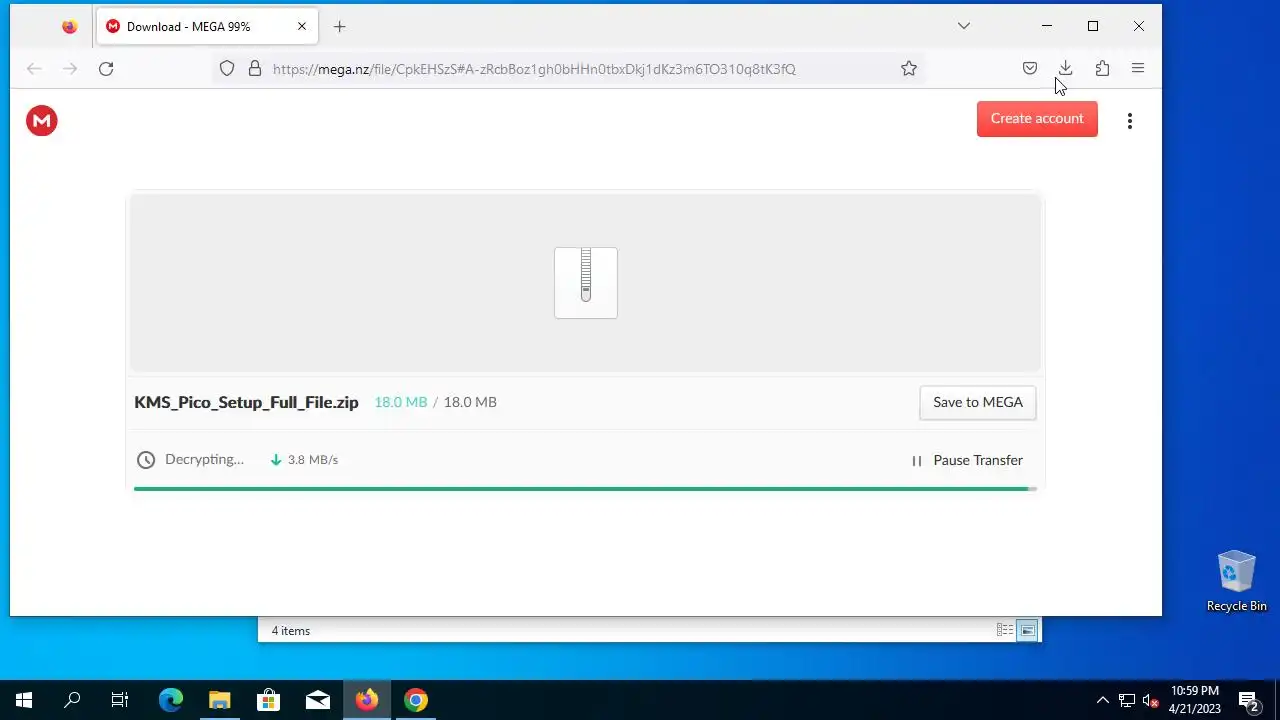Click the KMS_Pico_Setup_Full_File.zip file name

(x=246, y=402)
